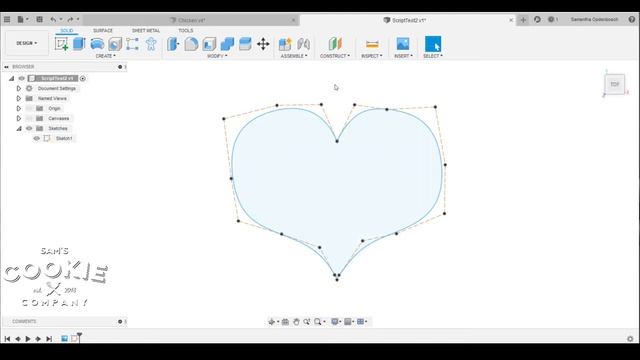Select the Offset Face tool
The width and height of the screenshot is (640, 360).
245,44
